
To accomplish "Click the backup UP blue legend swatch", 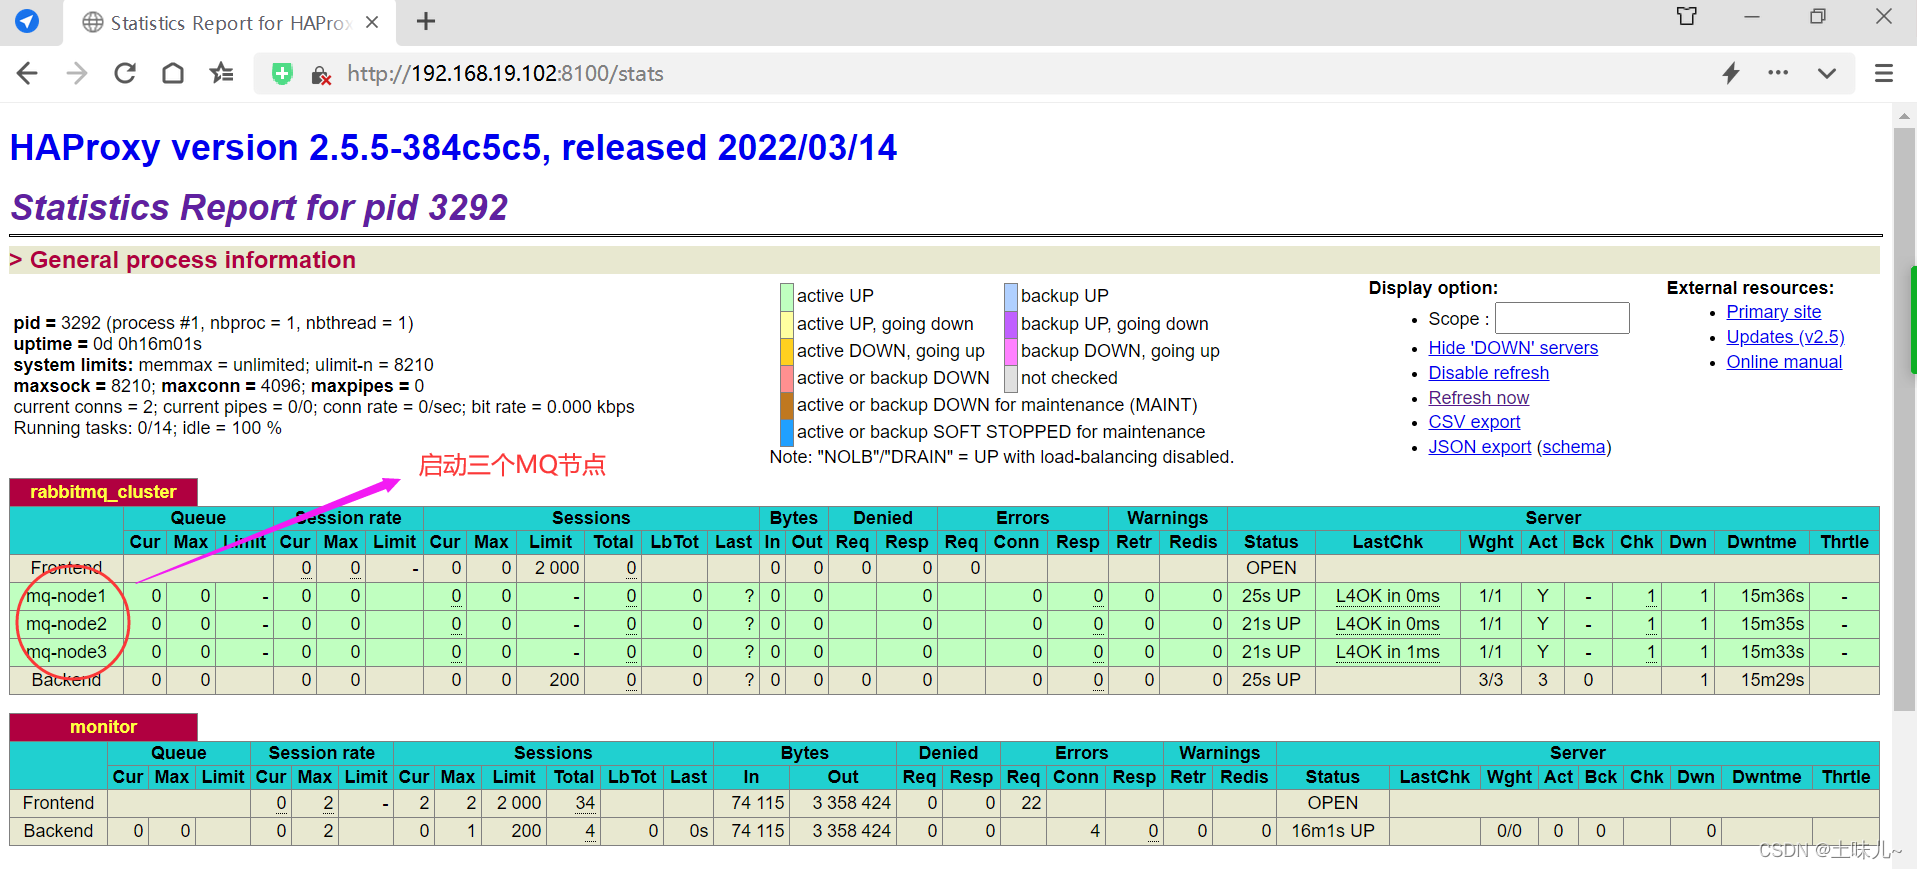I will (1011, 296).
